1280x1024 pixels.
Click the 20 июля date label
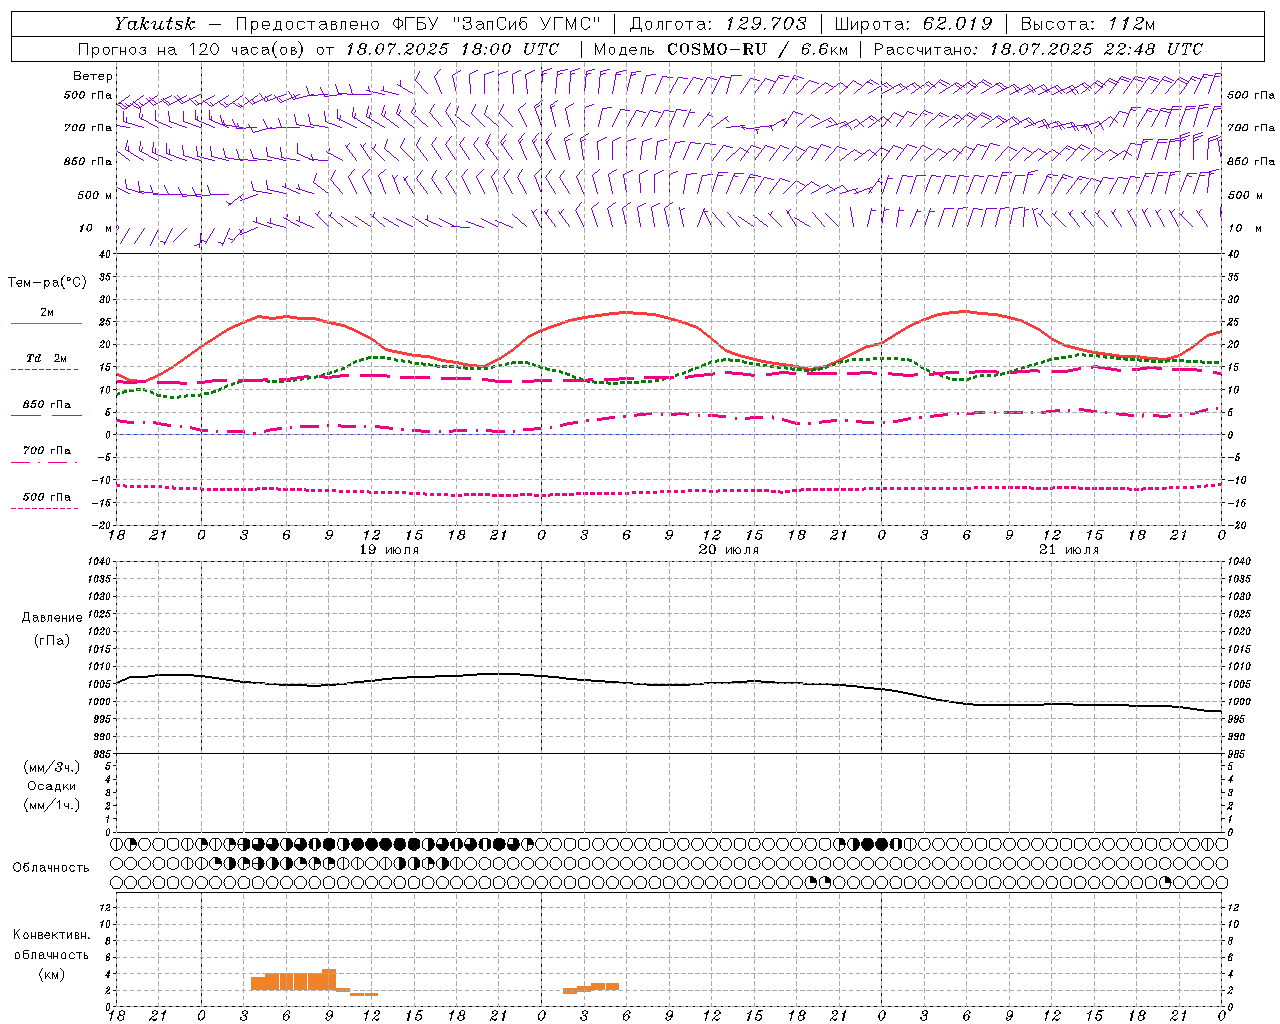click(729, 550)
